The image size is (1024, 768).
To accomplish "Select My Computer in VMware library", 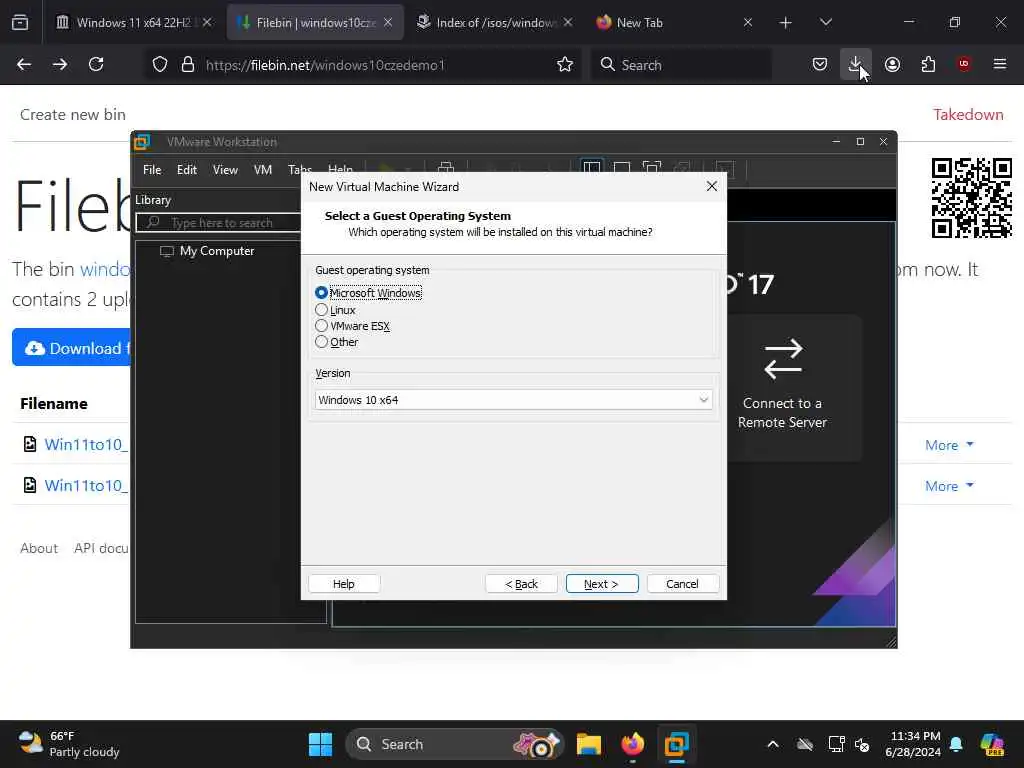I will point(217,251).
